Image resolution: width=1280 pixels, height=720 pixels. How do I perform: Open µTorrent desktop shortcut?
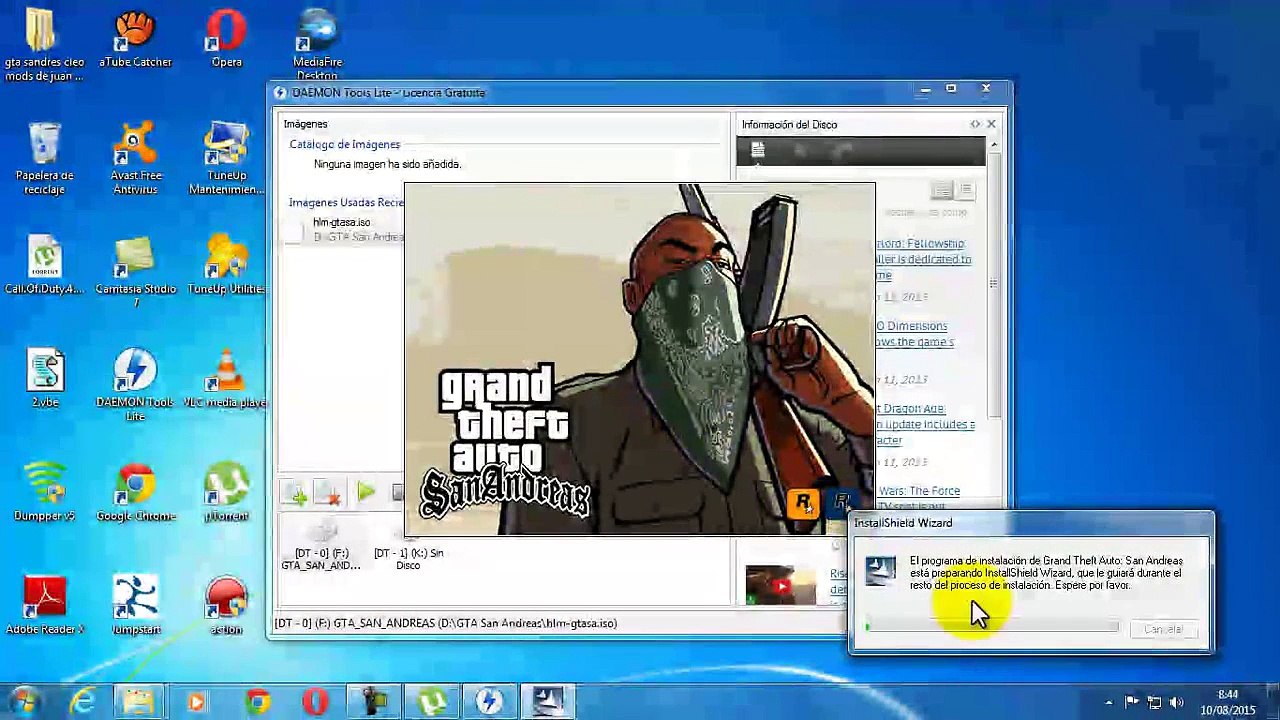(x=226, y=492)
